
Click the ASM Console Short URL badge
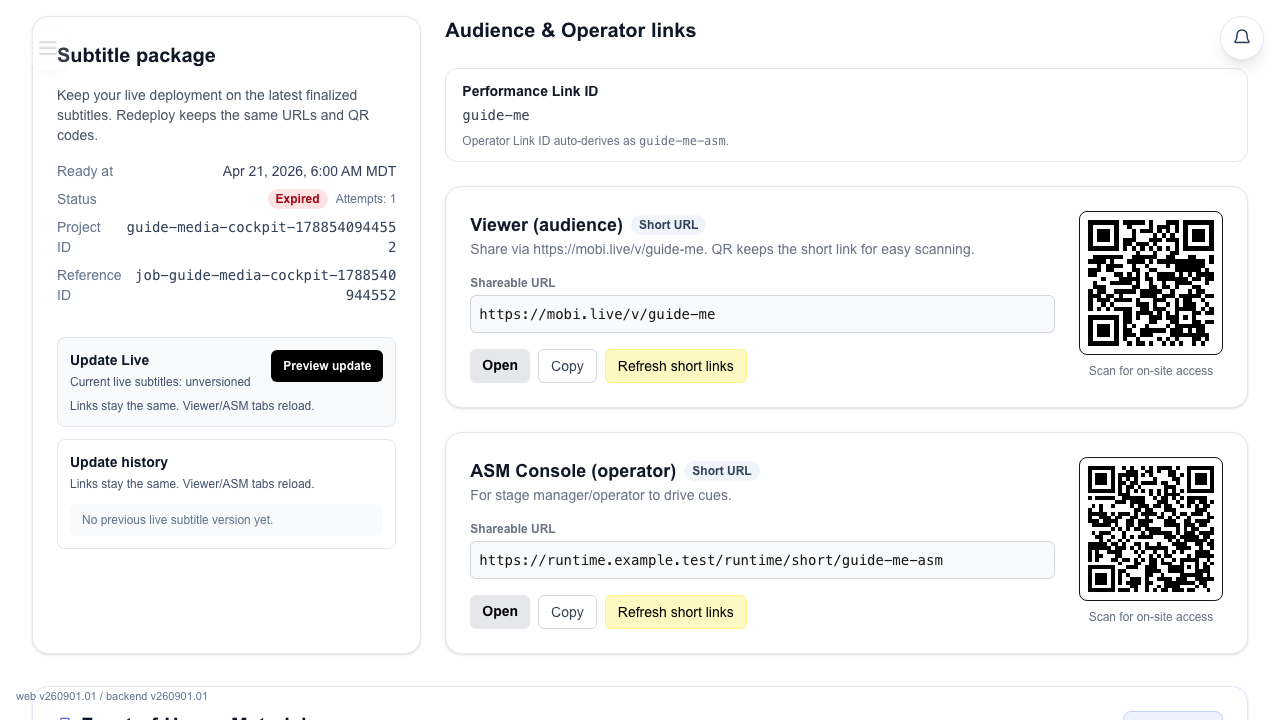coord(722,471)
